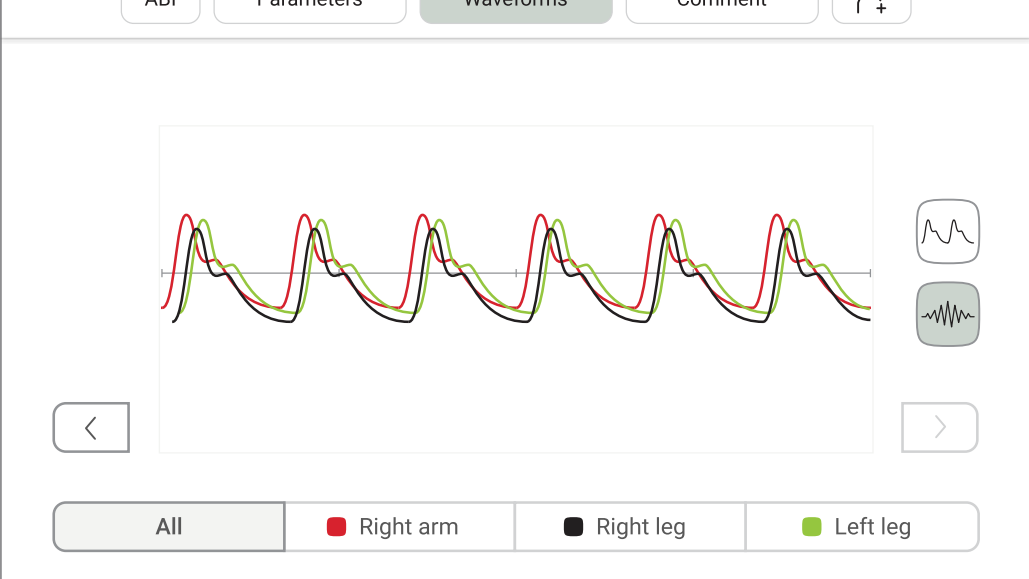Toggle the Right arm waveform display
1029x579 pixels.
click(x=399, y=526)
